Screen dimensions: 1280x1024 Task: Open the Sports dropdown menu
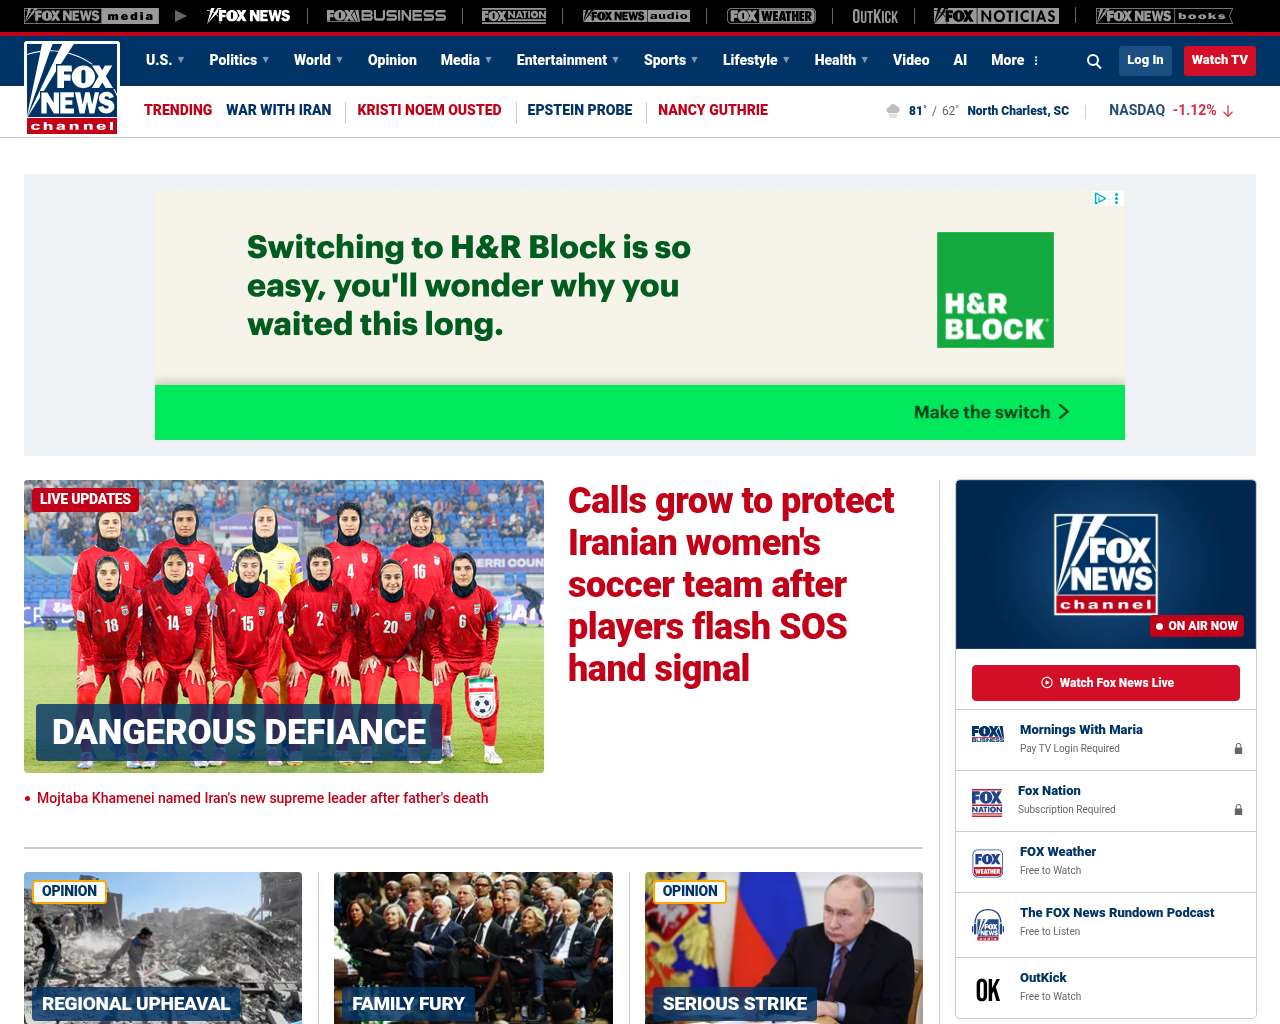[x=671, y=60]
